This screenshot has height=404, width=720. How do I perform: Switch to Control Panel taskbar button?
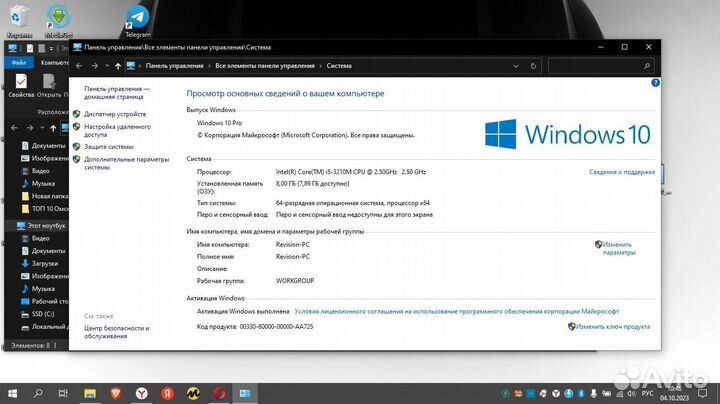pos(245,393)
